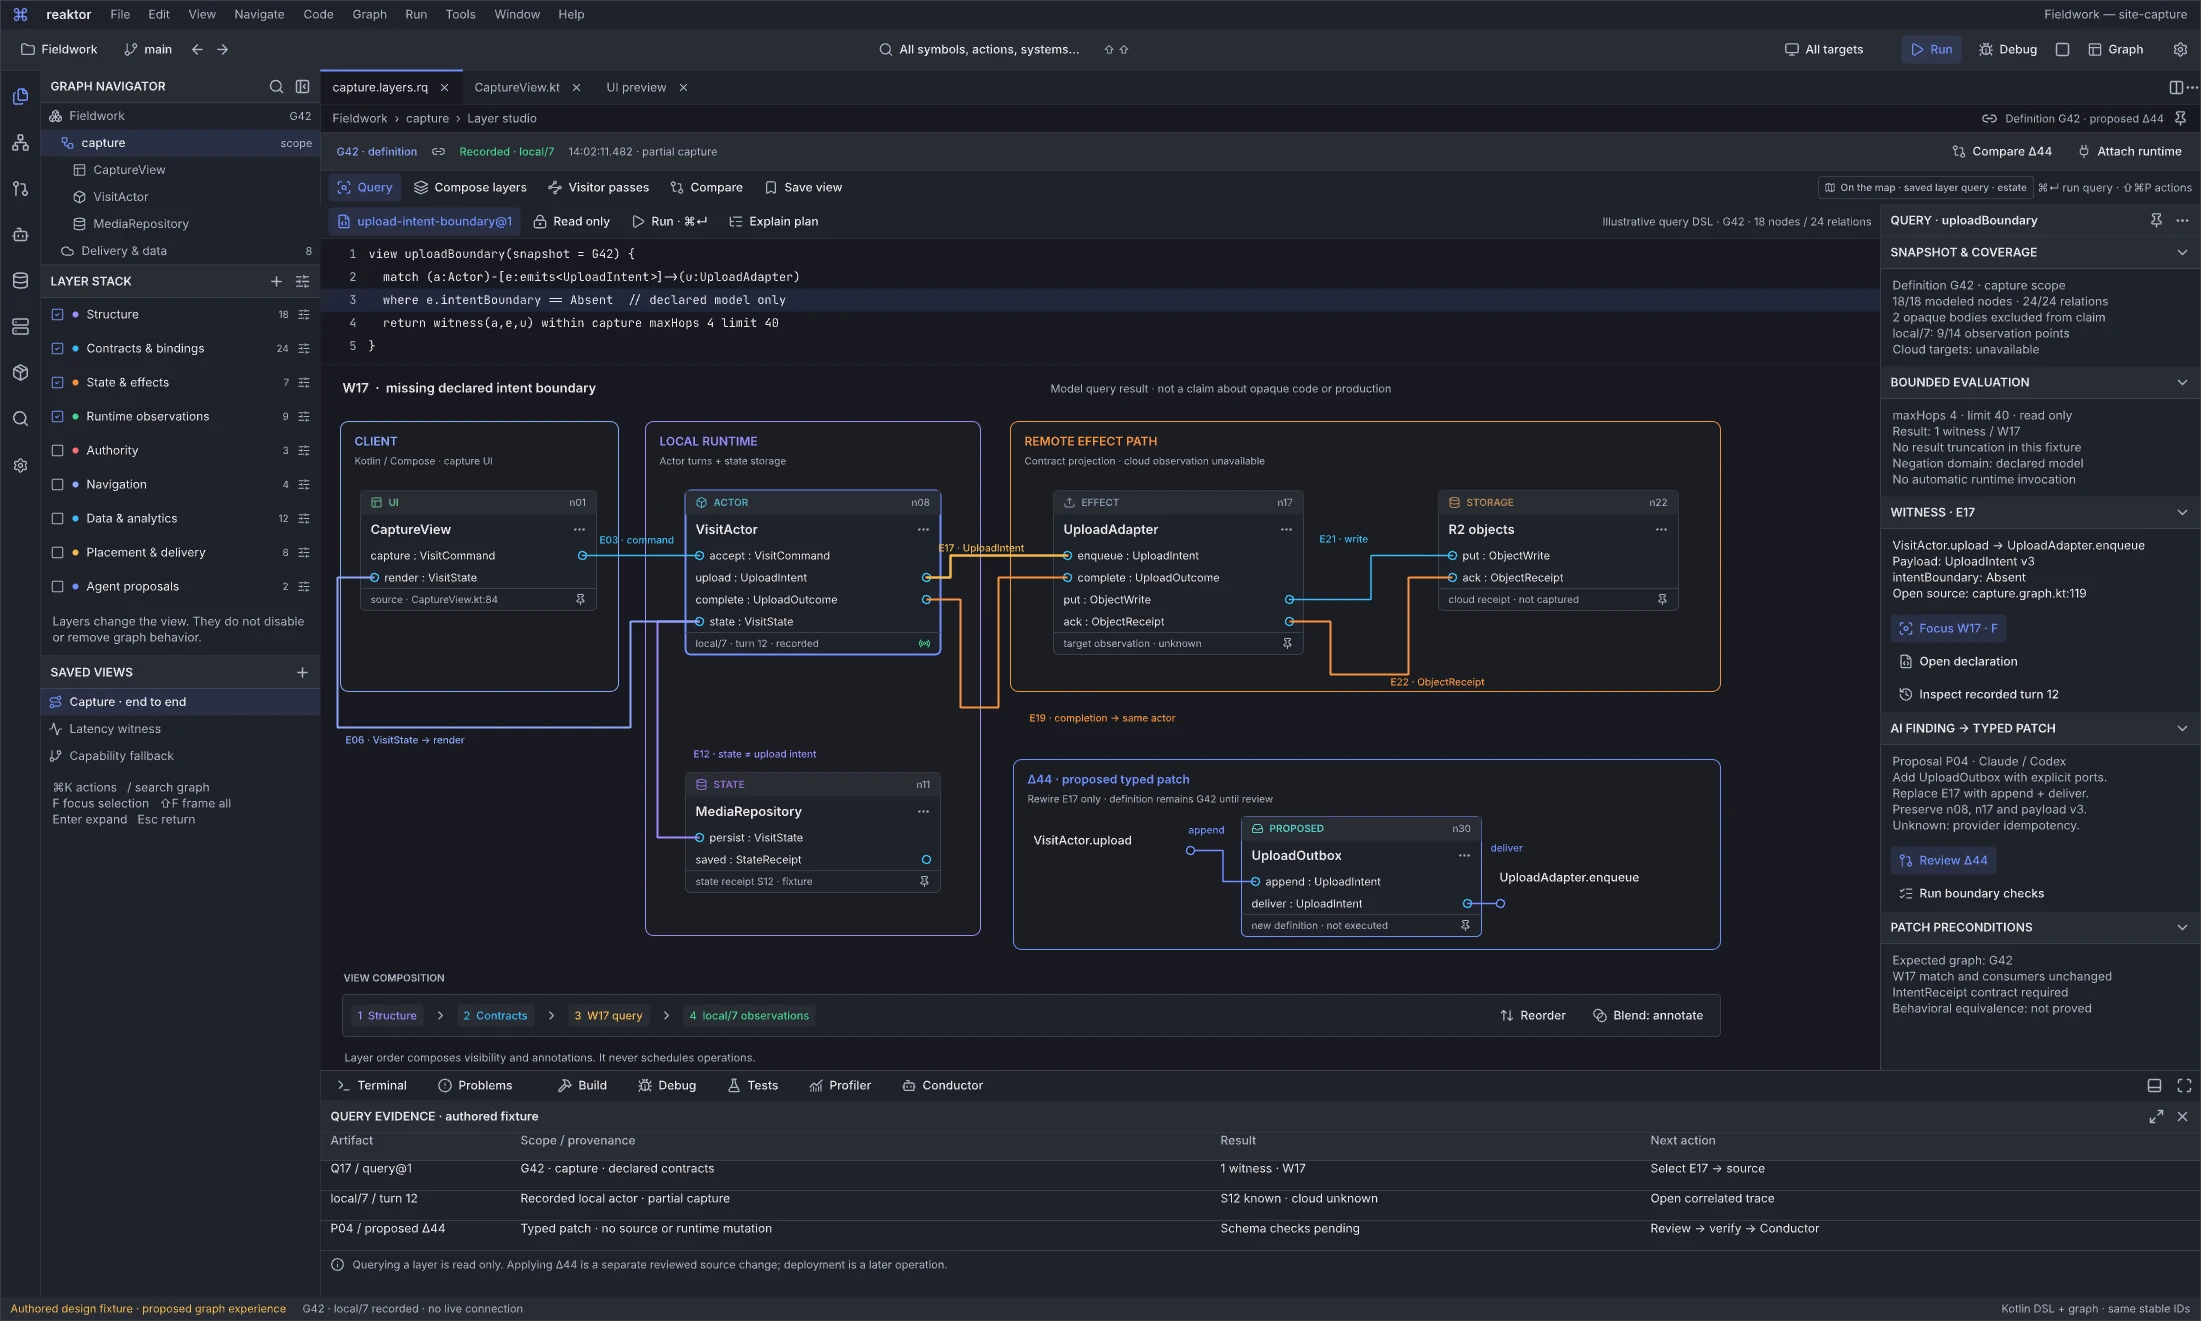This screenshot has width=2201, height=1321.
Task: Search the Graph Navigator panel
Action: coord(276,86)
